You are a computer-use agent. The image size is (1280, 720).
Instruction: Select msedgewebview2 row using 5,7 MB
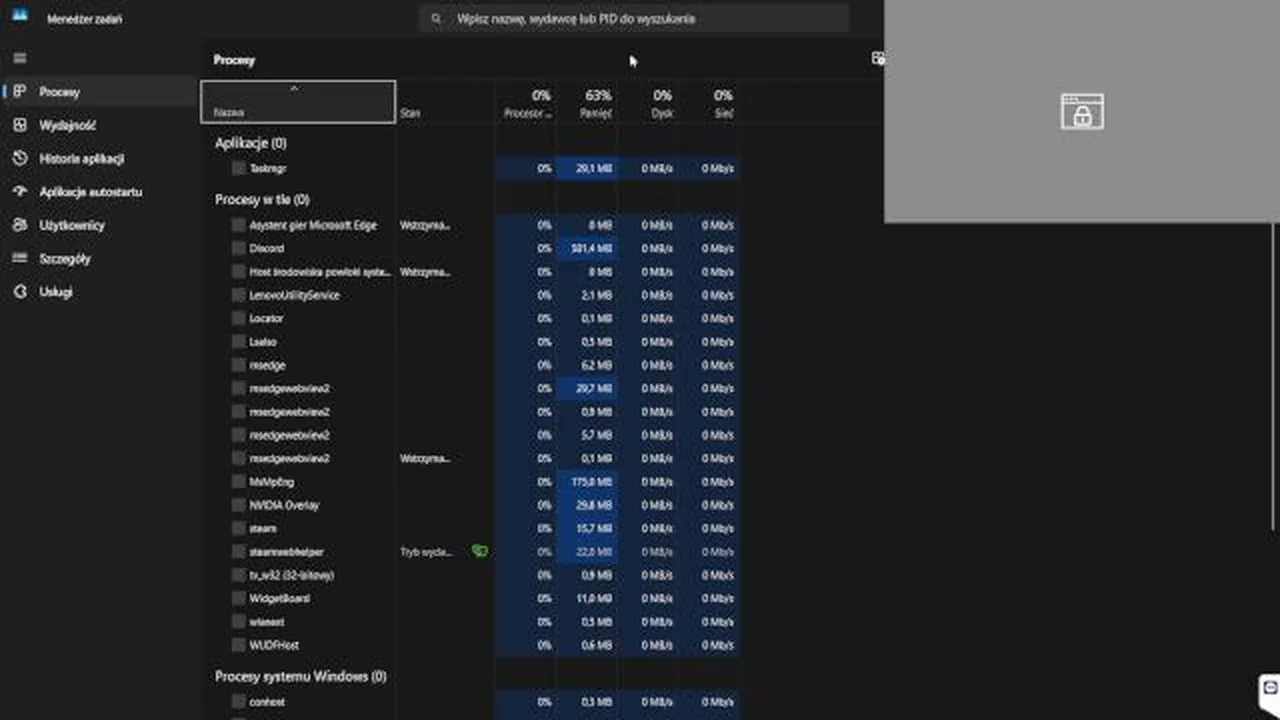[x=470, y=435]
